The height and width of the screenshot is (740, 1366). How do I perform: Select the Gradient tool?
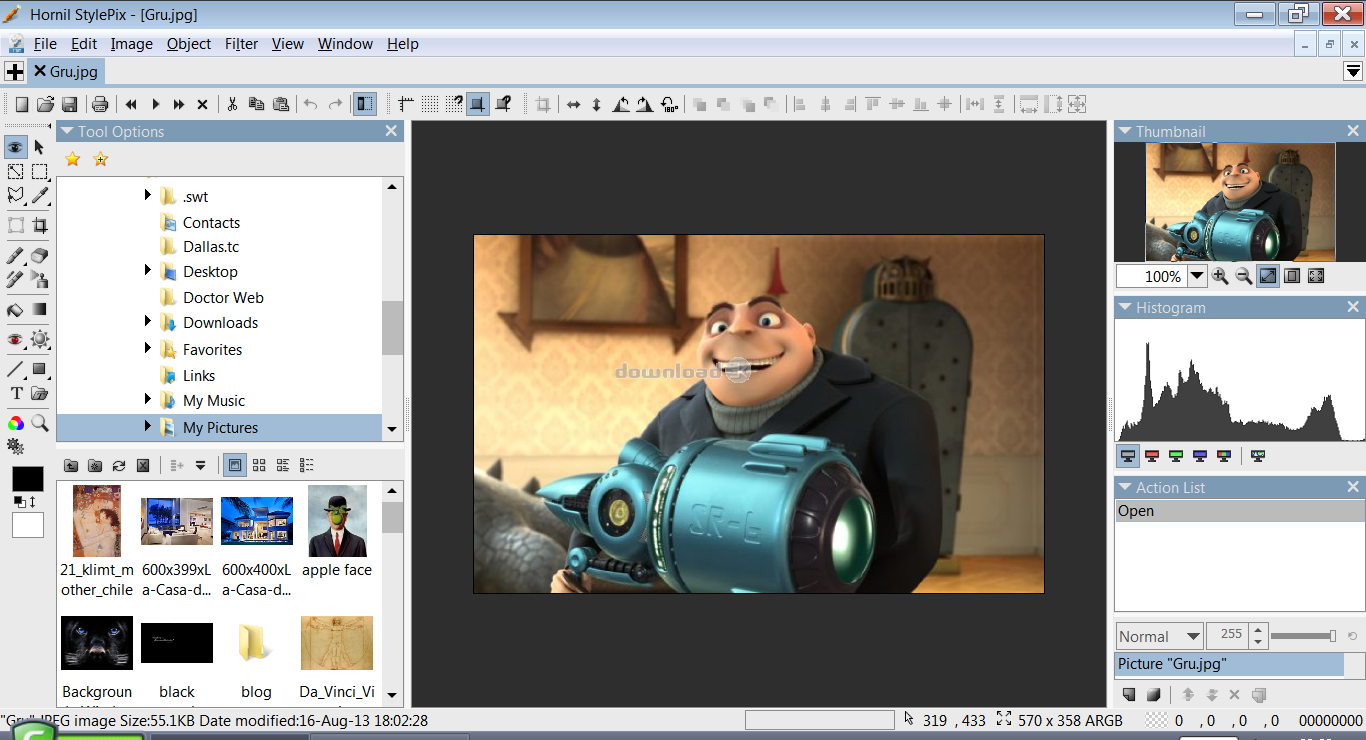(39, 310)
